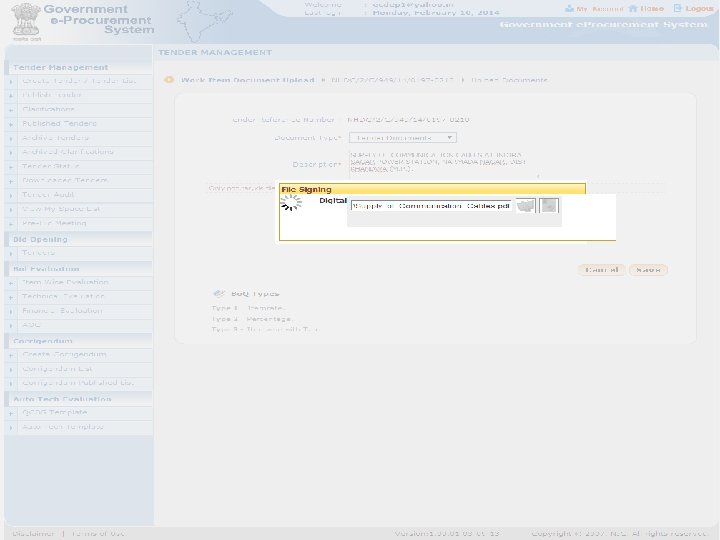This screenshot has width=720, height=540.
Task: Click the file browse icon in File Signing dialog
Action: click(526, 206)
